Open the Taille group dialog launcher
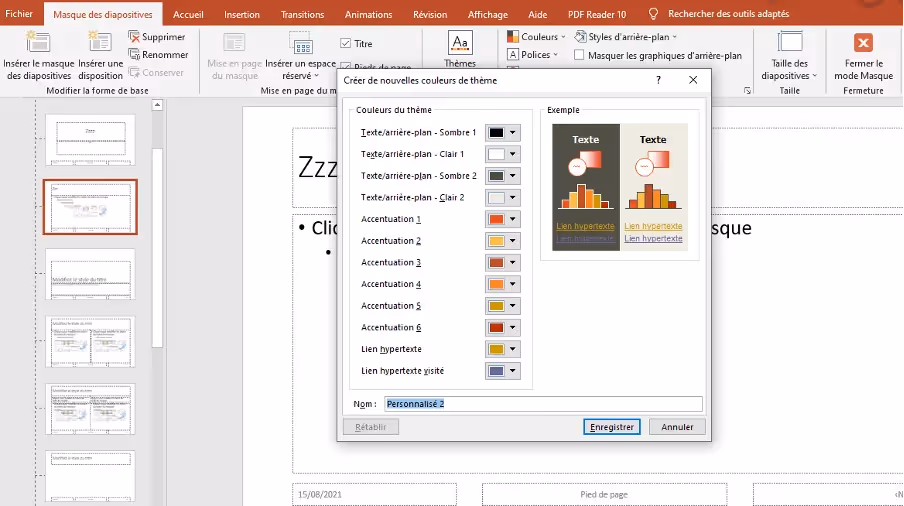904x506 pixels. [747, 90]
